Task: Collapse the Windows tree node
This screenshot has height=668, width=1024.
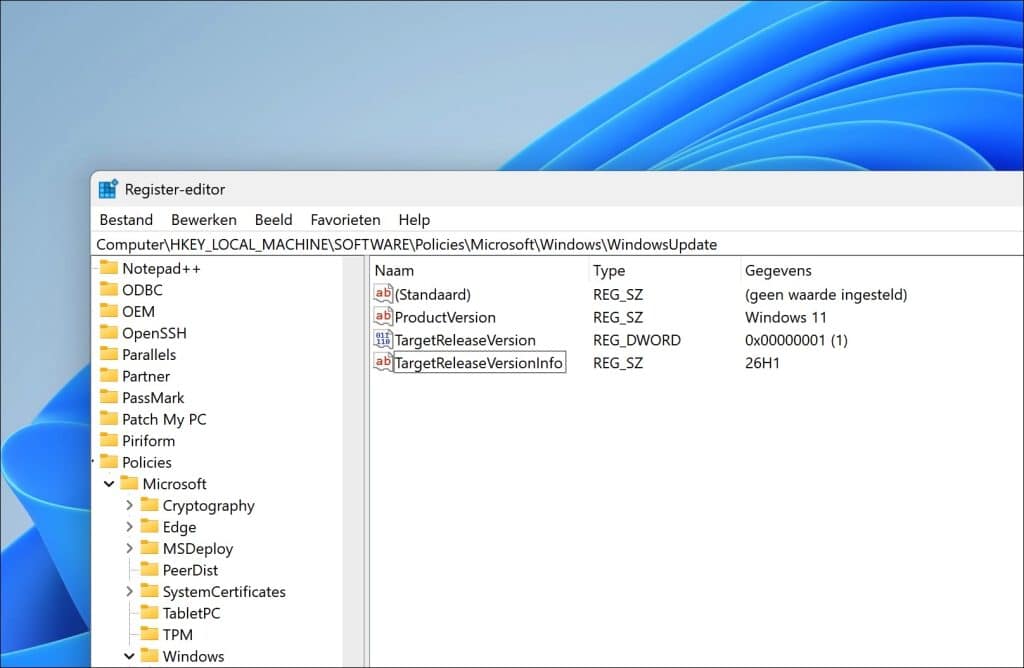Action: pyautogui.click(x=129, y=656)
